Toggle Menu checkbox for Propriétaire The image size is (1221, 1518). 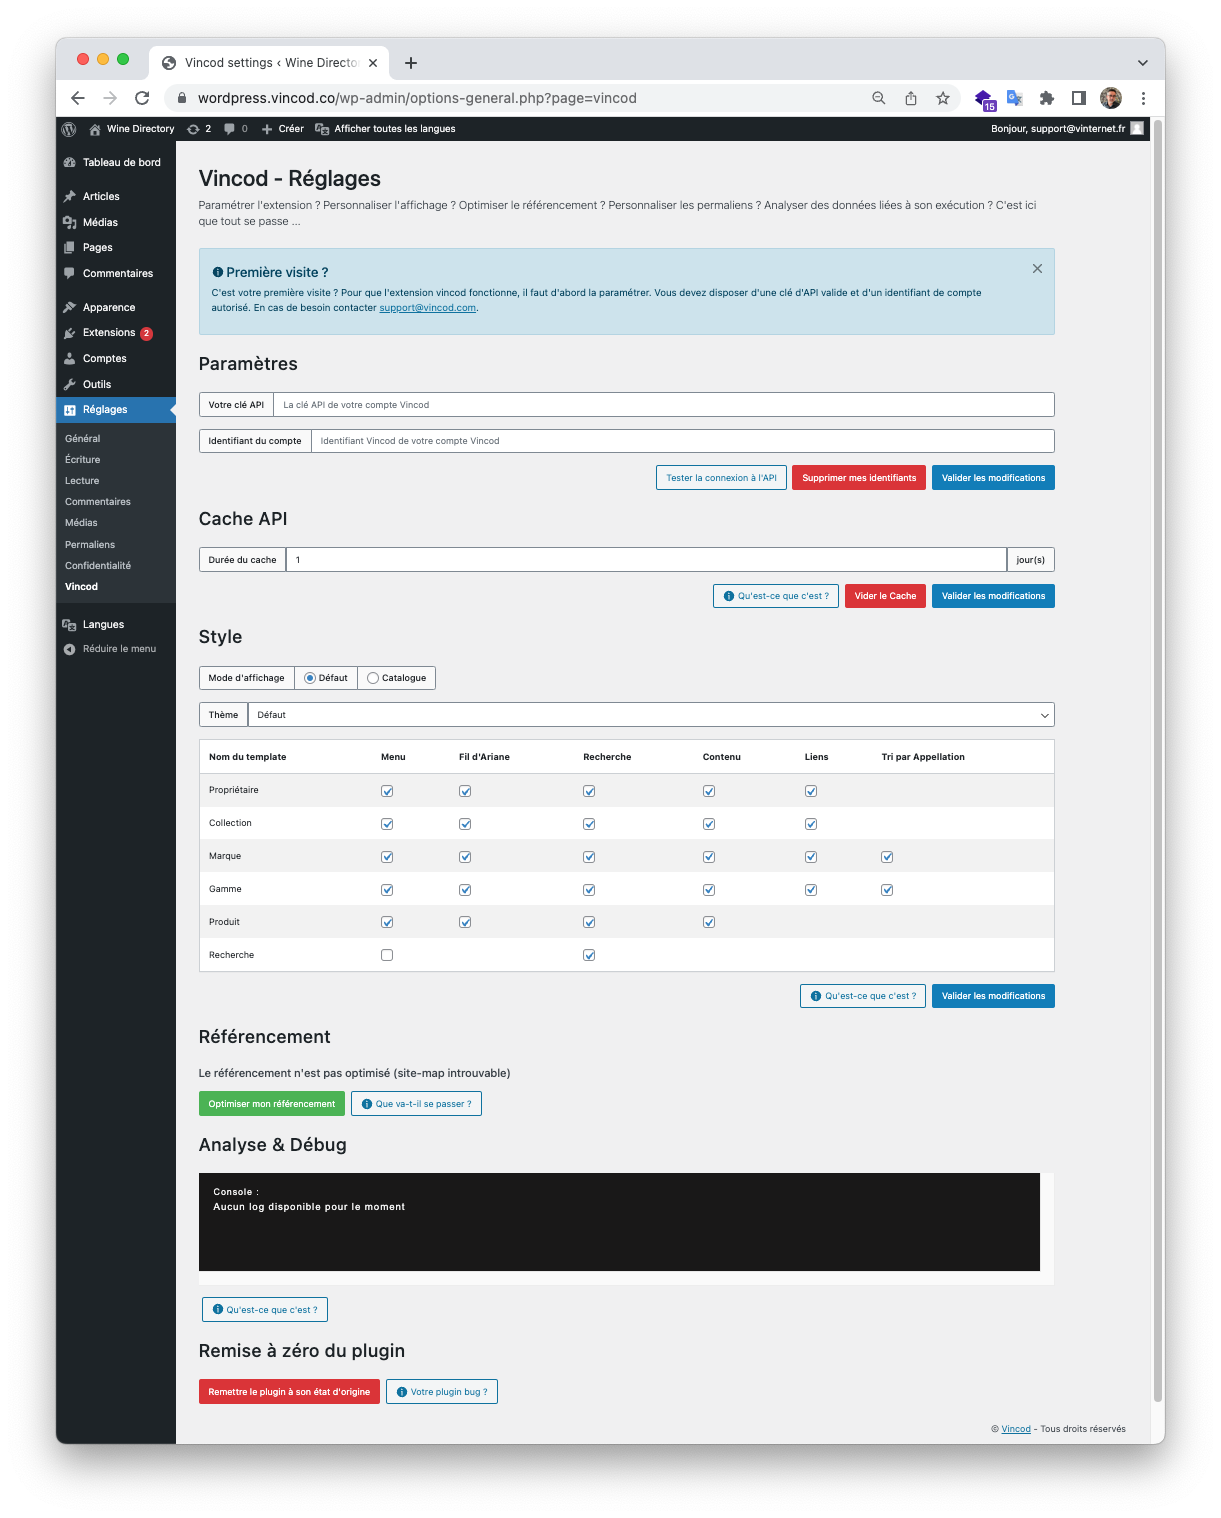[x=387, y=791]
